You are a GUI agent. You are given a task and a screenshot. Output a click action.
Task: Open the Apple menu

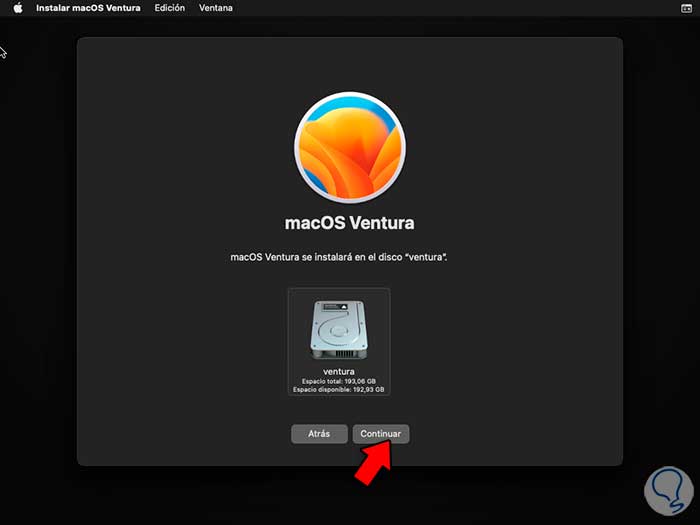(18, 8)
